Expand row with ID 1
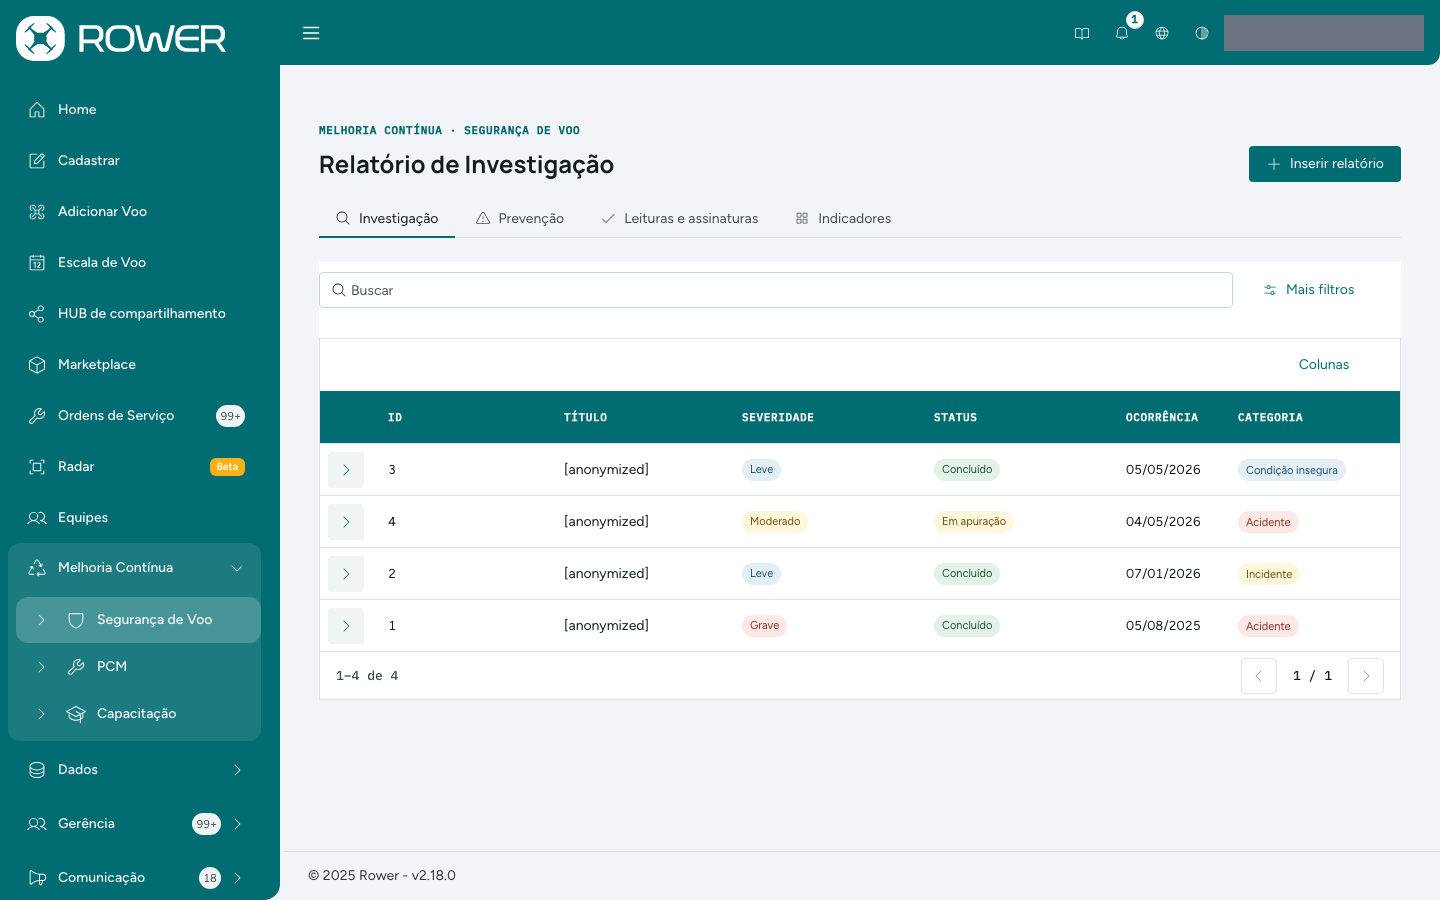 [x=346, y=626]
